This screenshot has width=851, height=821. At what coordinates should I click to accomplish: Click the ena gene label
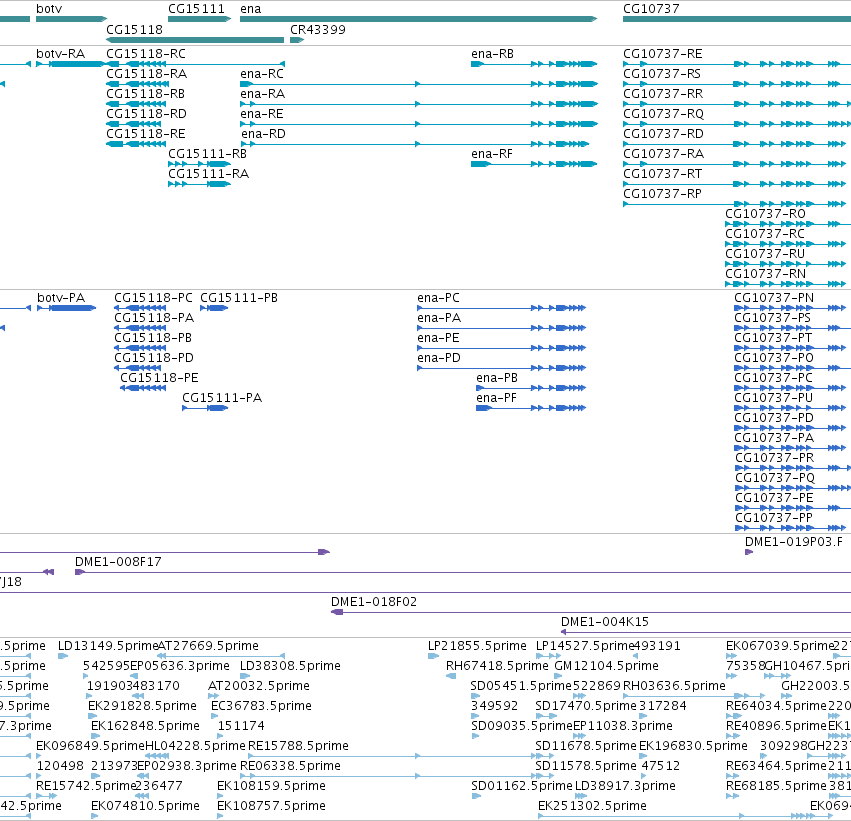click(x=251, y=9)
